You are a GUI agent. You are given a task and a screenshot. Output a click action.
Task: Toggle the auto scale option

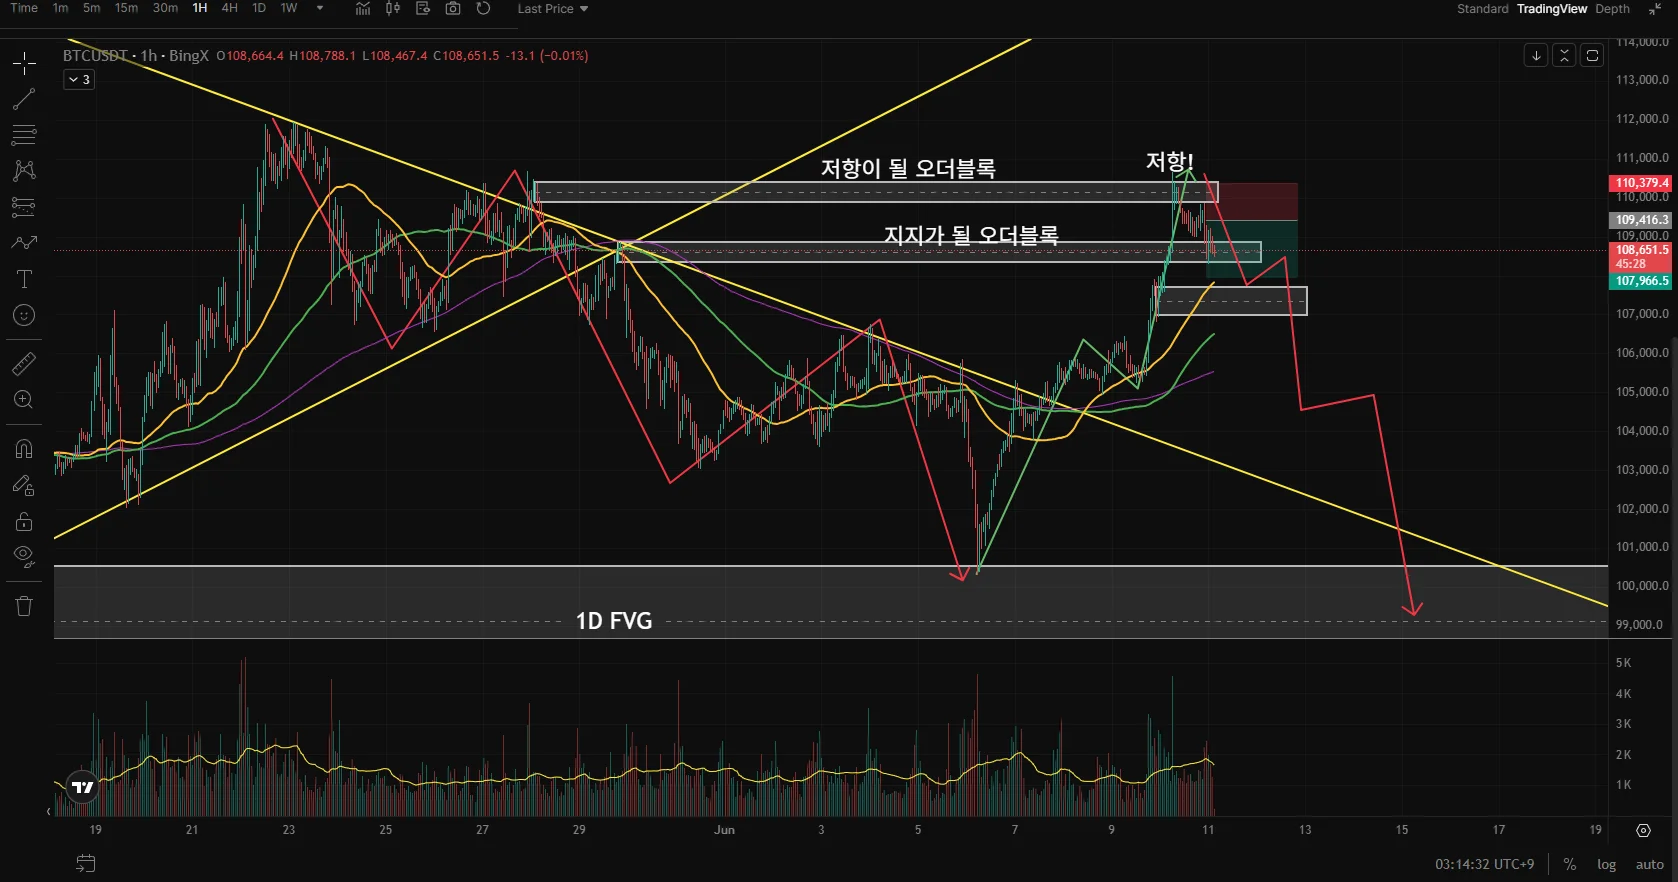coord(1650,864)
